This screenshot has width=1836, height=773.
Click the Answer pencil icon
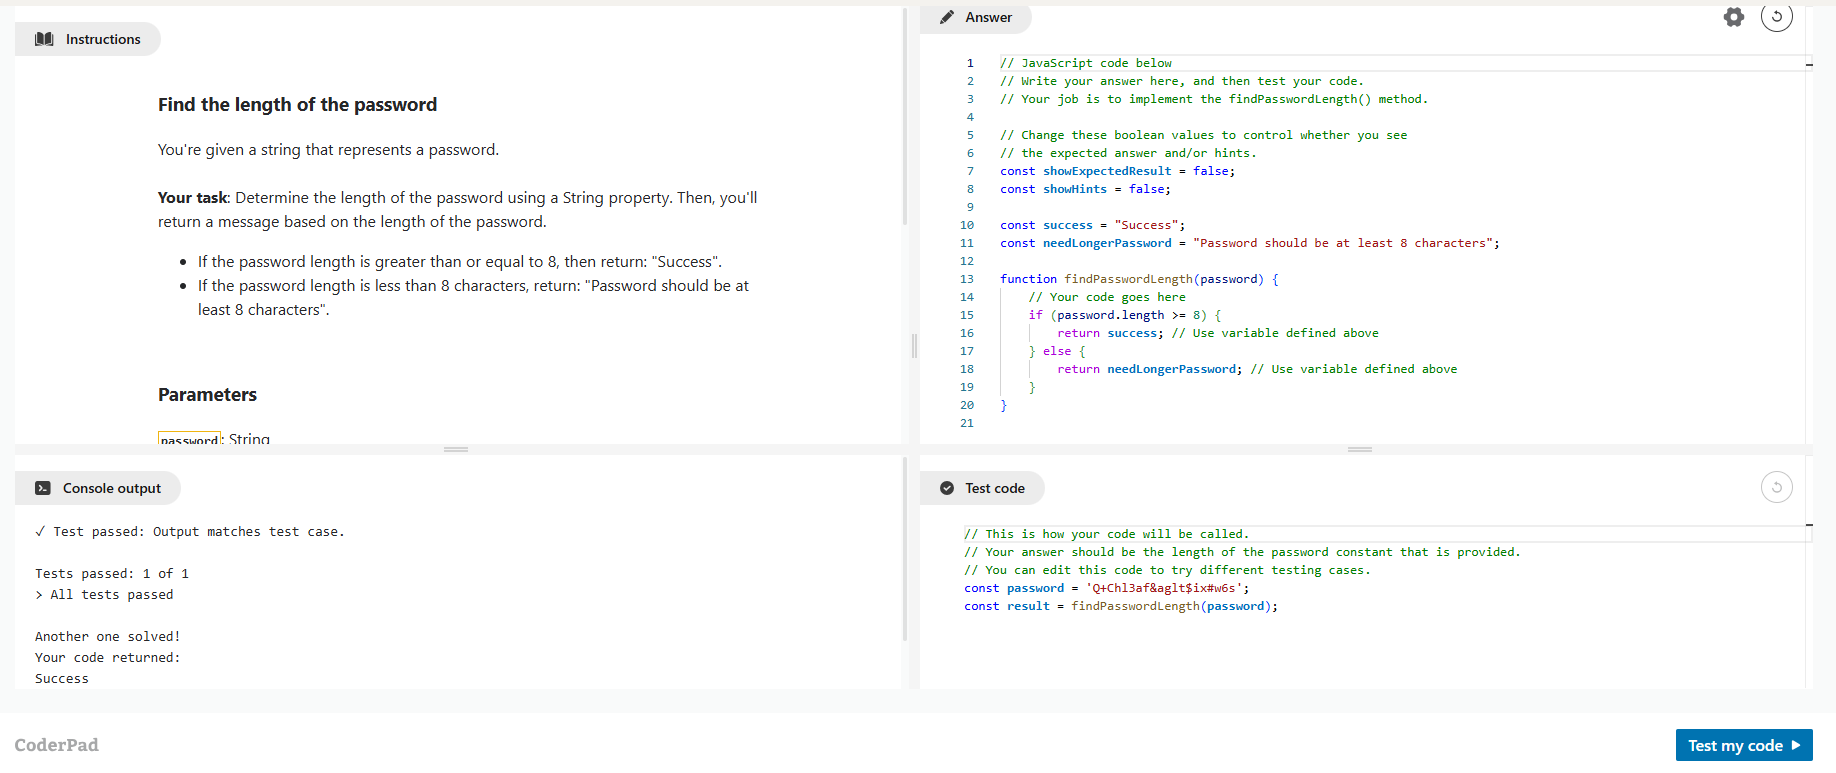[947, 17]
